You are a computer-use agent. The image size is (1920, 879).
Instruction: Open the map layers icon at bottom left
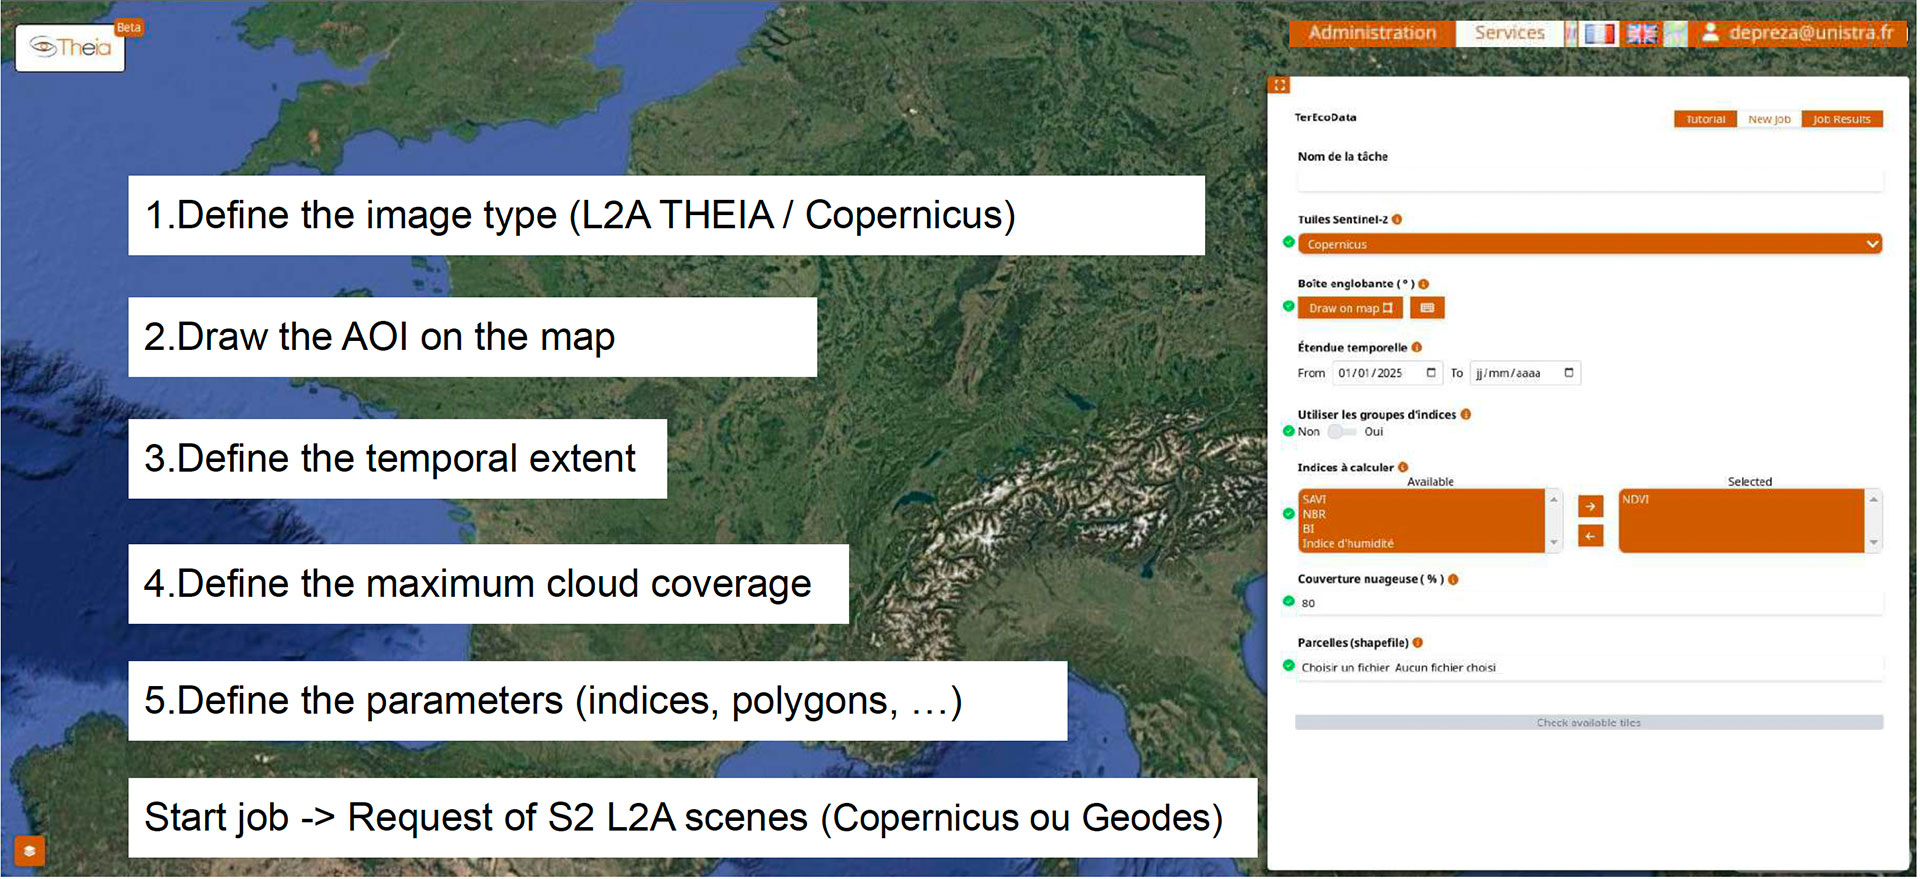[x=29, y=851]
